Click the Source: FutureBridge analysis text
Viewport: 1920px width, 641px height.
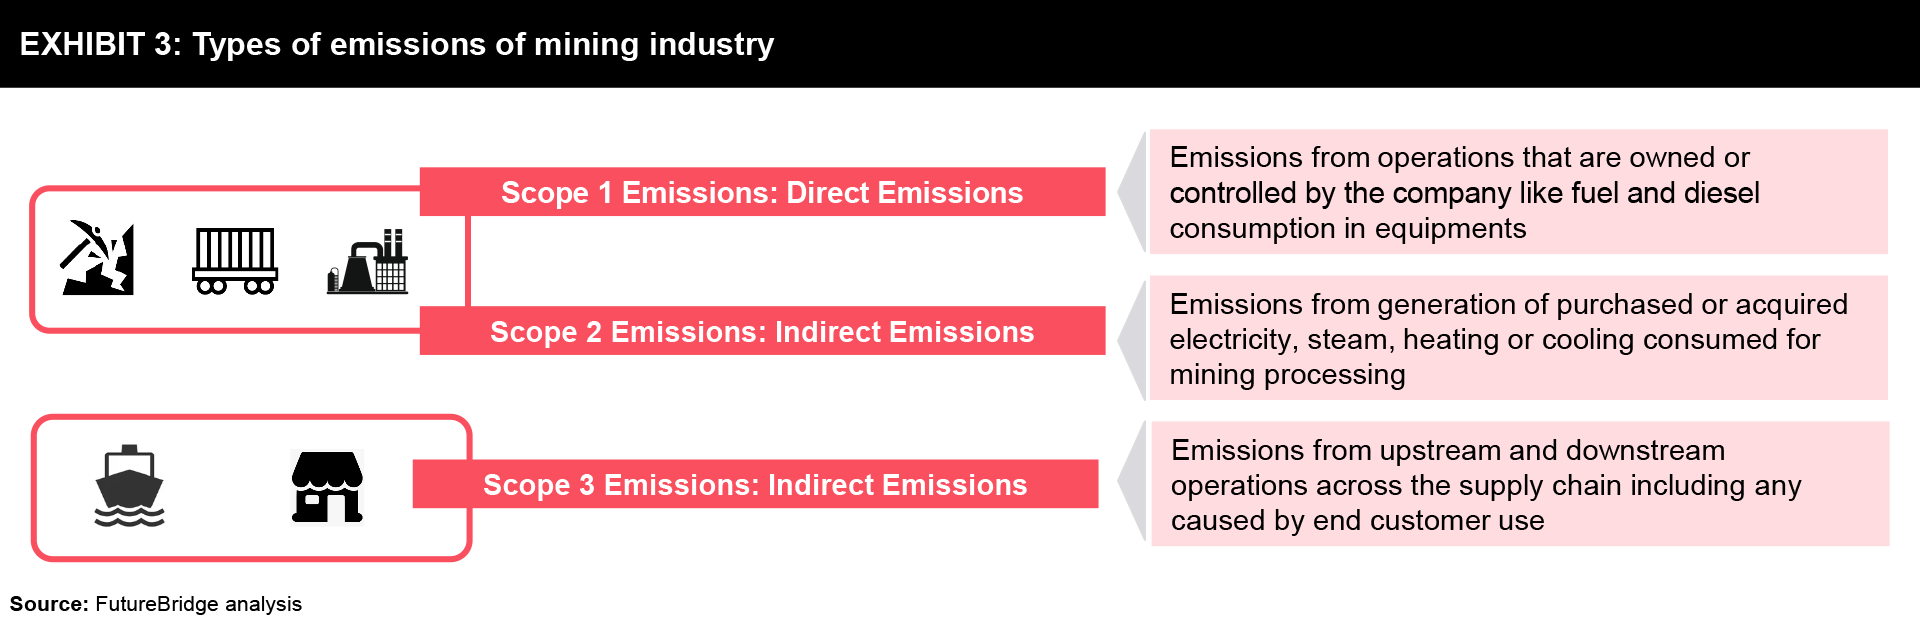[x=156, y=604]
